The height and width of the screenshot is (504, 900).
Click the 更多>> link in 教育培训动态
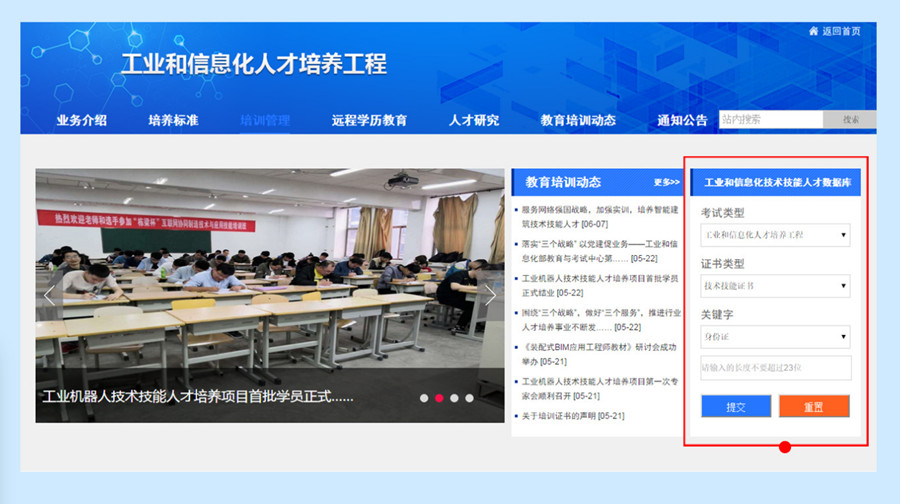point(666,183)
